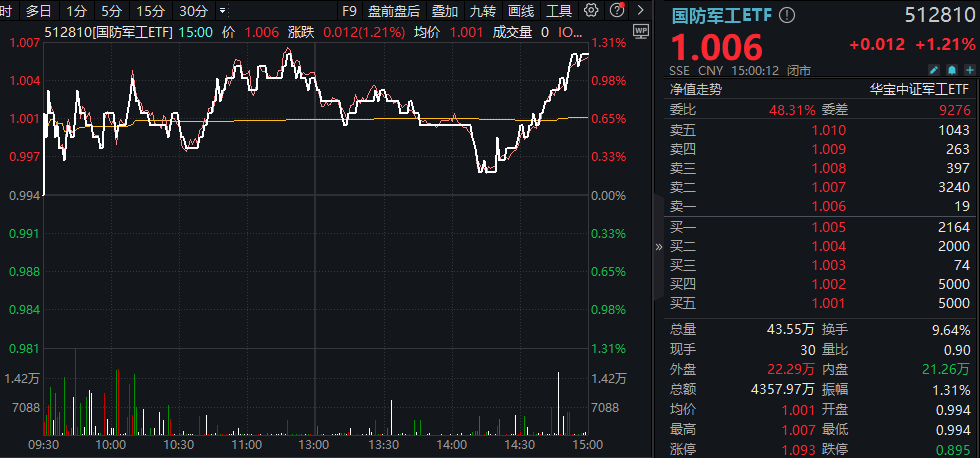Click the tall volume bar near 10:00

(117, 402)
